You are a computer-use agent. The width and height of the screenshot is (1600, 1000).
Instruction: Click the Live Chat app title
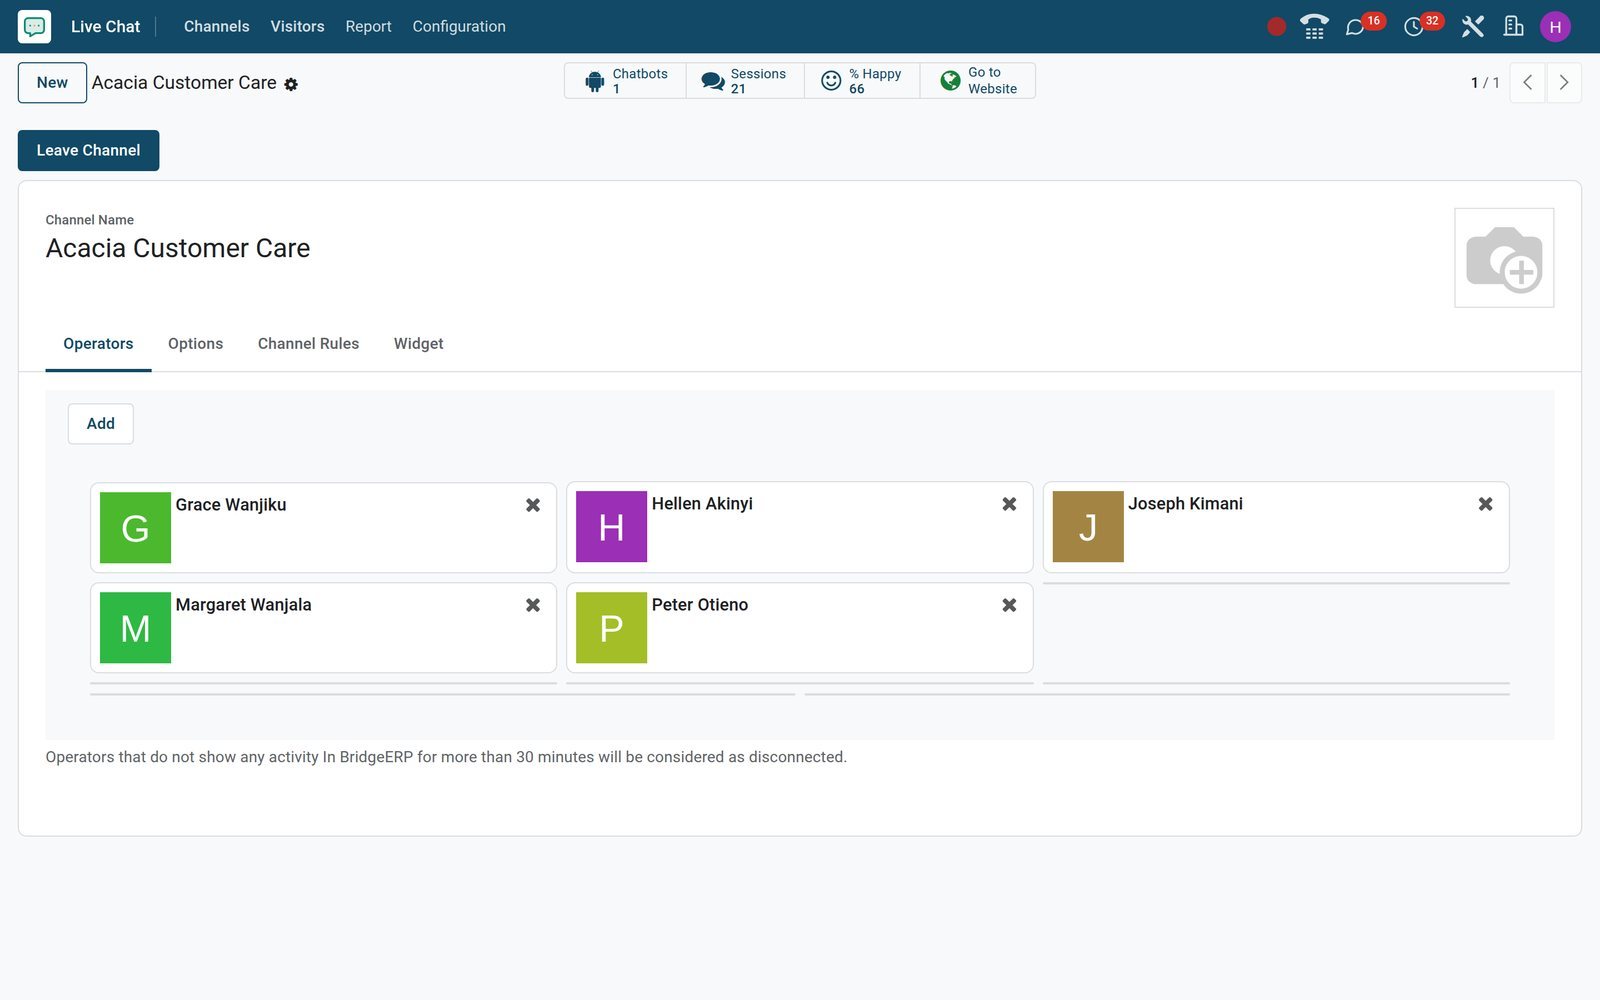click(x=105, y=27)
